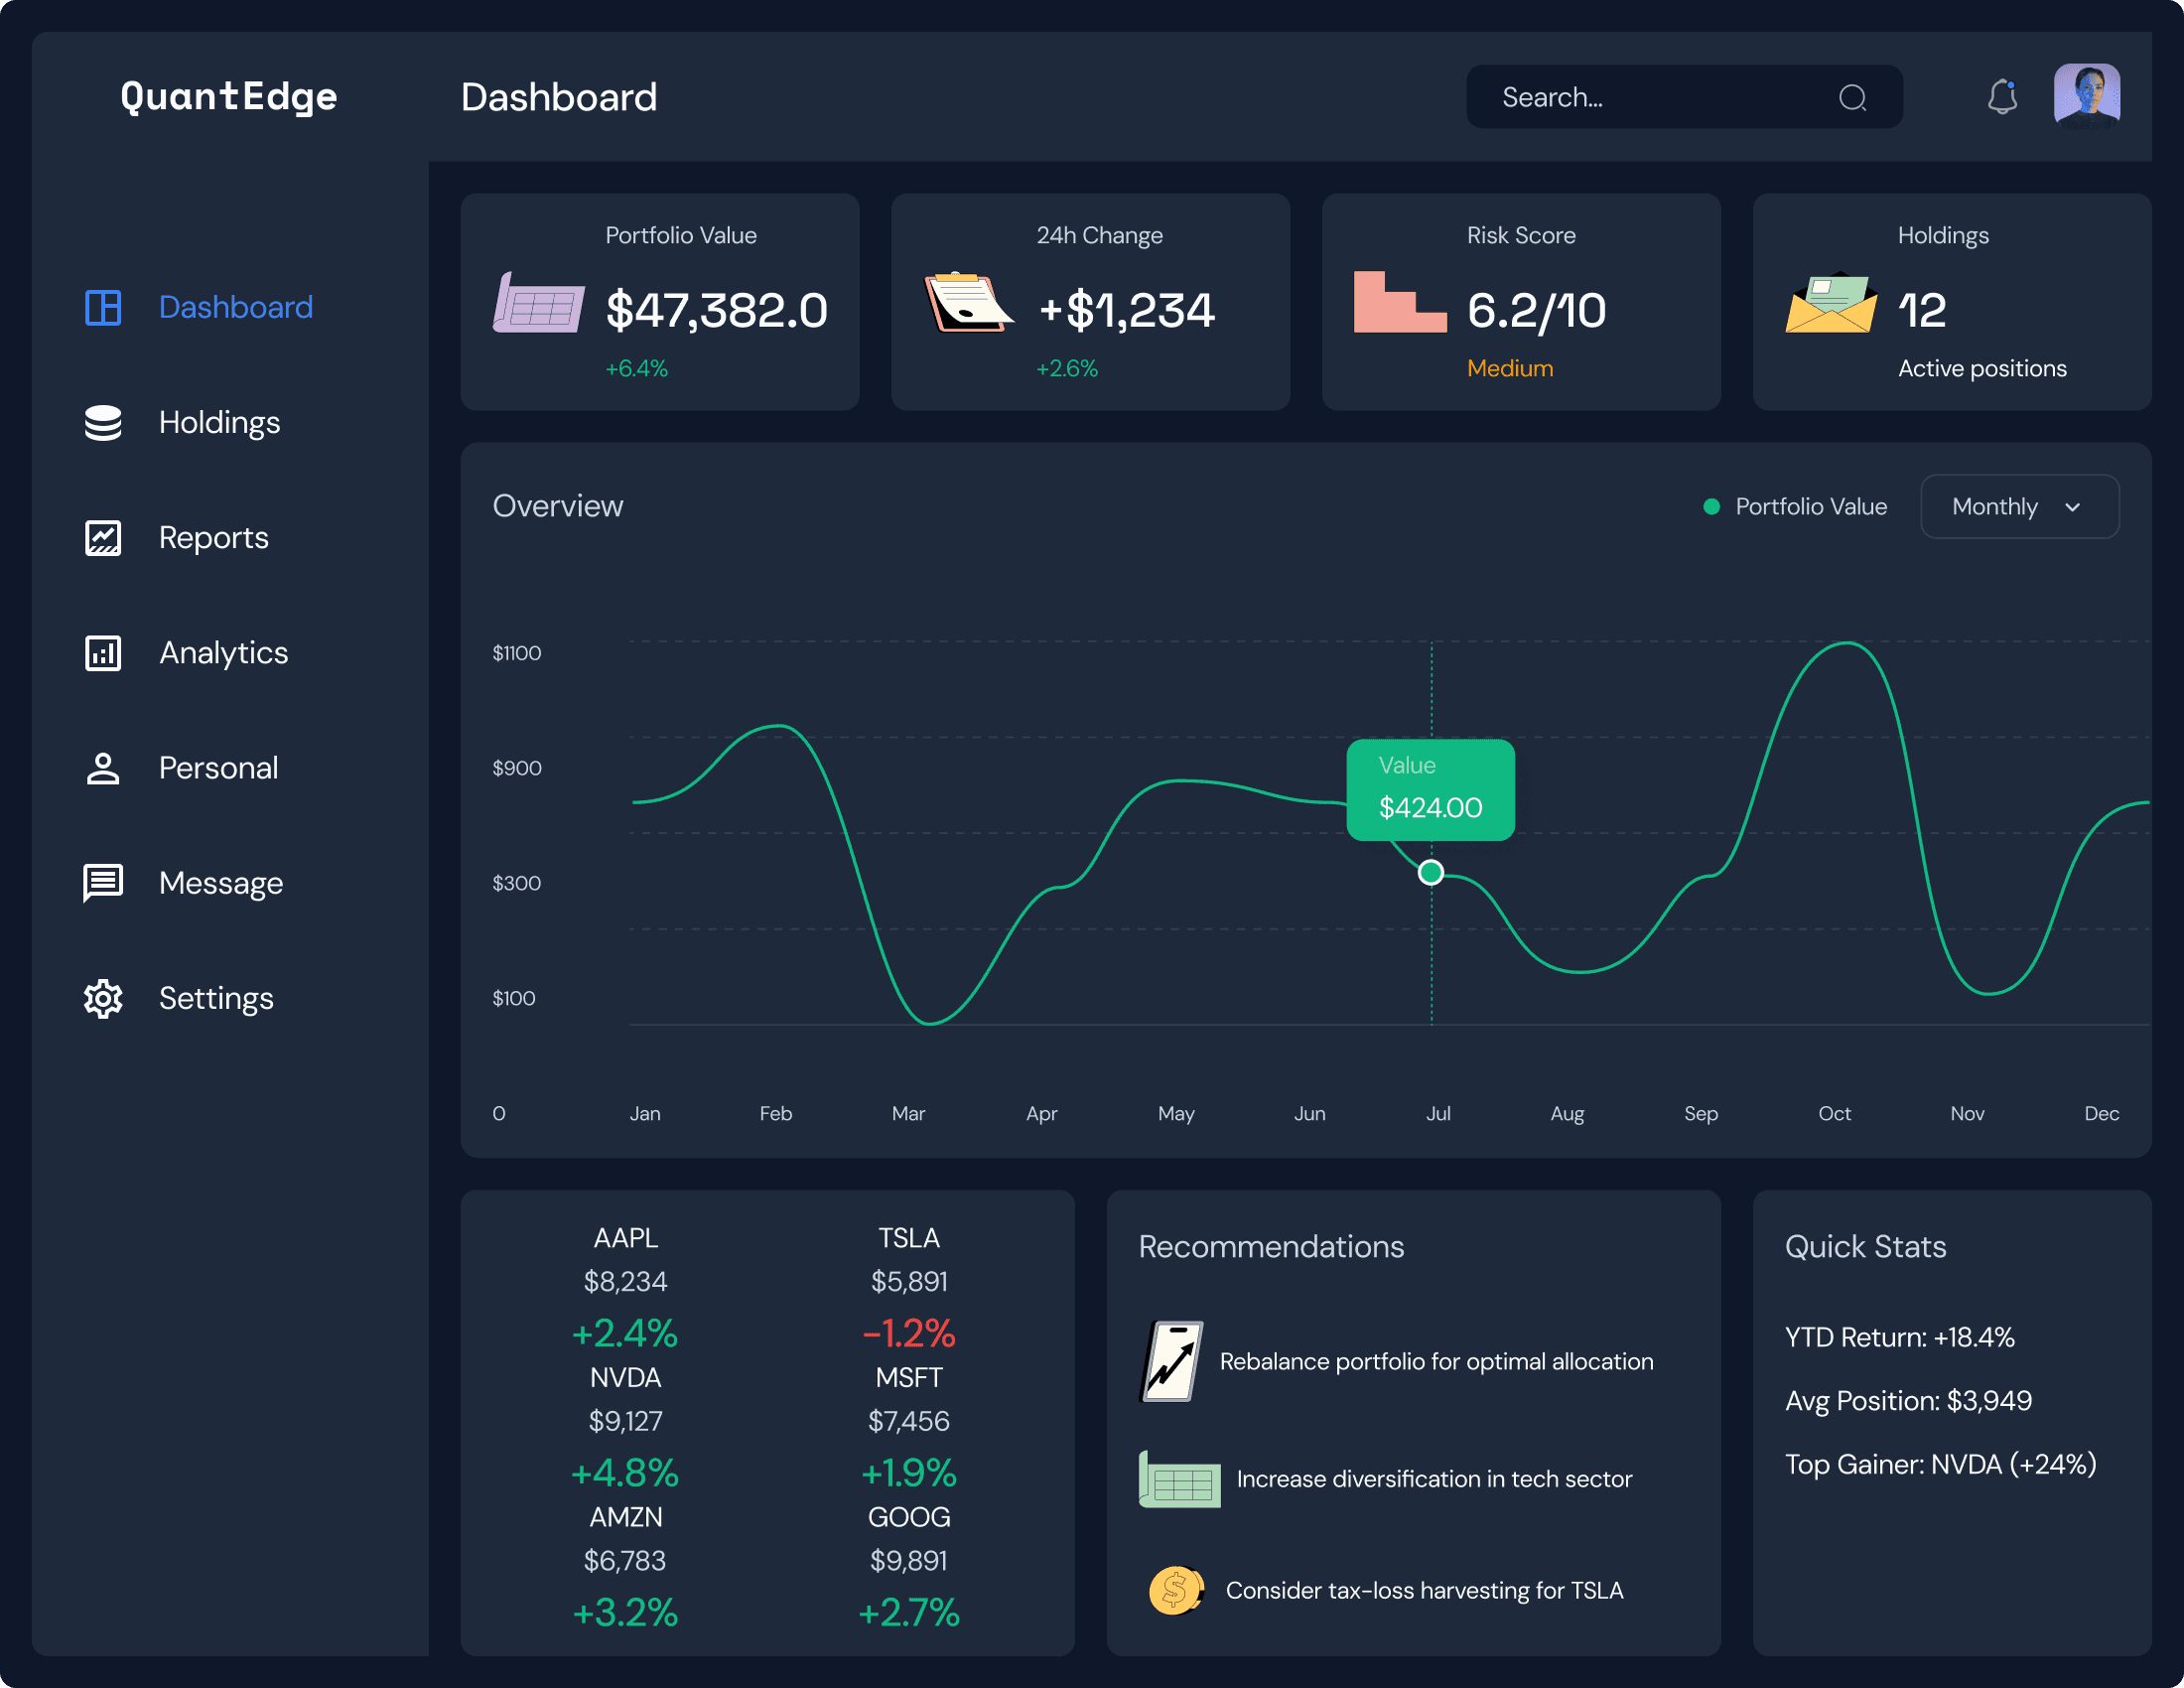Select the MSFT ticker
The width and height of the screenshot is (2184, 1688).
909,1378
